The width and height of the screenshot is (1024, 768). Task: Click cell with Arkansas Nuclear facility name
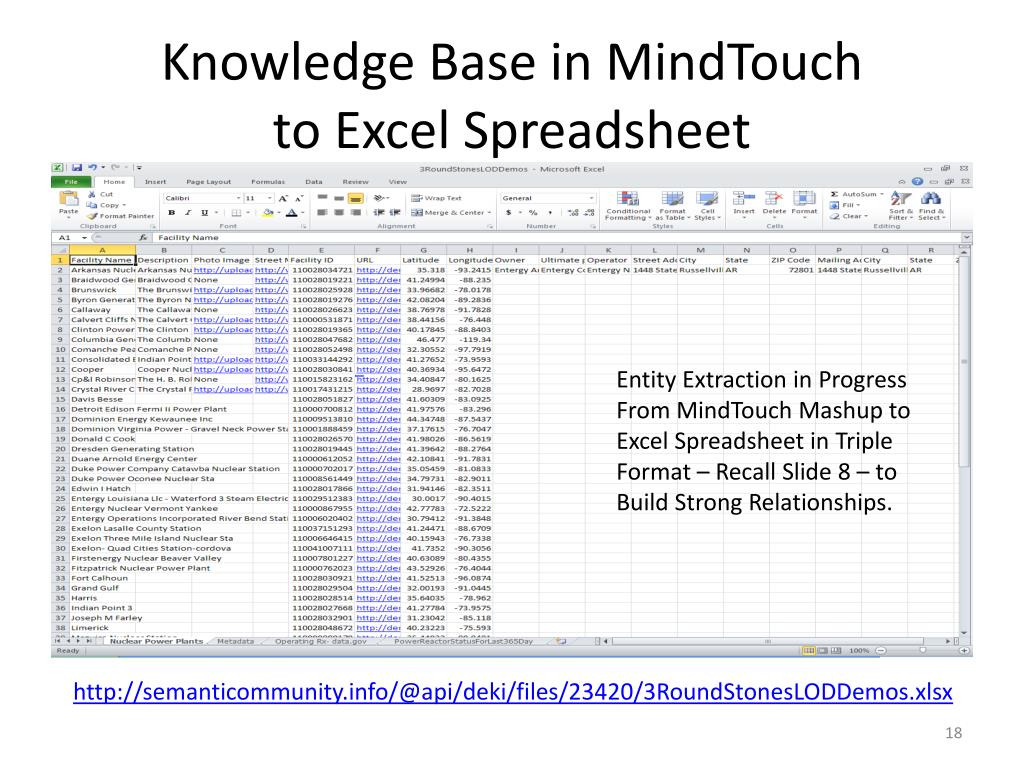[x=103, y=270]
